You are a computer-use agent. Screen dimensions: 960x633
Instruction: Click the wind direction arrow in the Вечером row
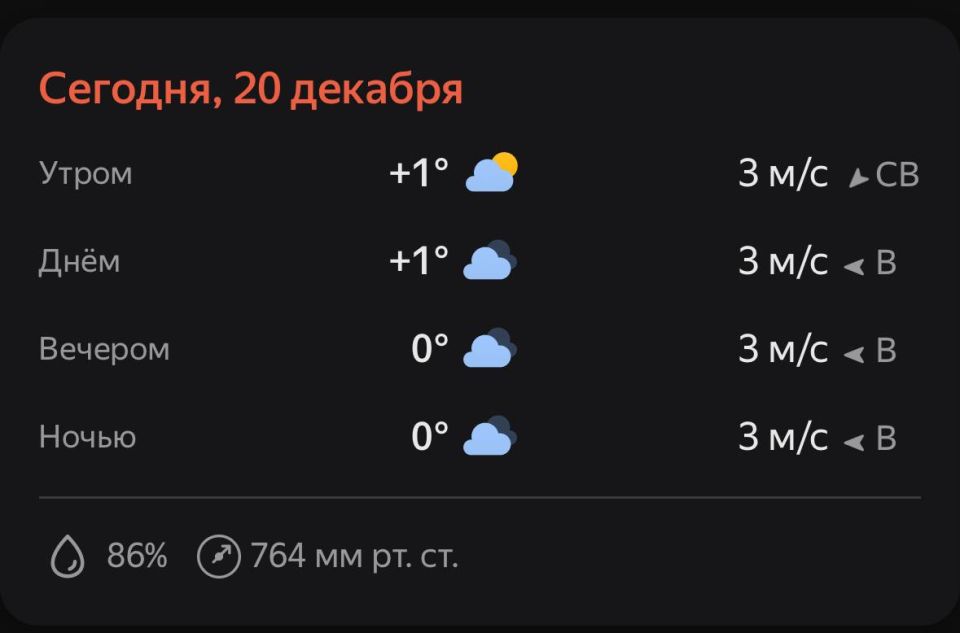(x=853, y=353)
